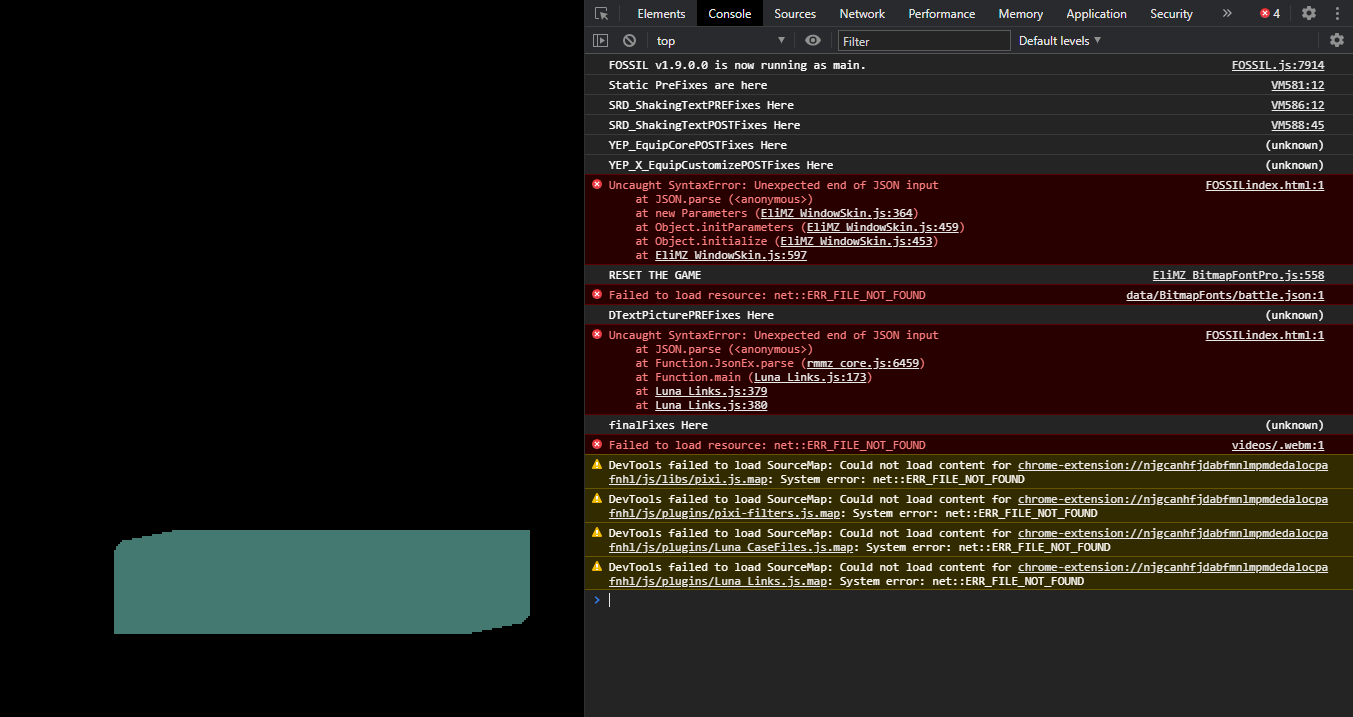The height and width of the screenshot is (717, 1353).
Task: Show more DevTools tabs chevron
Action: pos(1227,14)
